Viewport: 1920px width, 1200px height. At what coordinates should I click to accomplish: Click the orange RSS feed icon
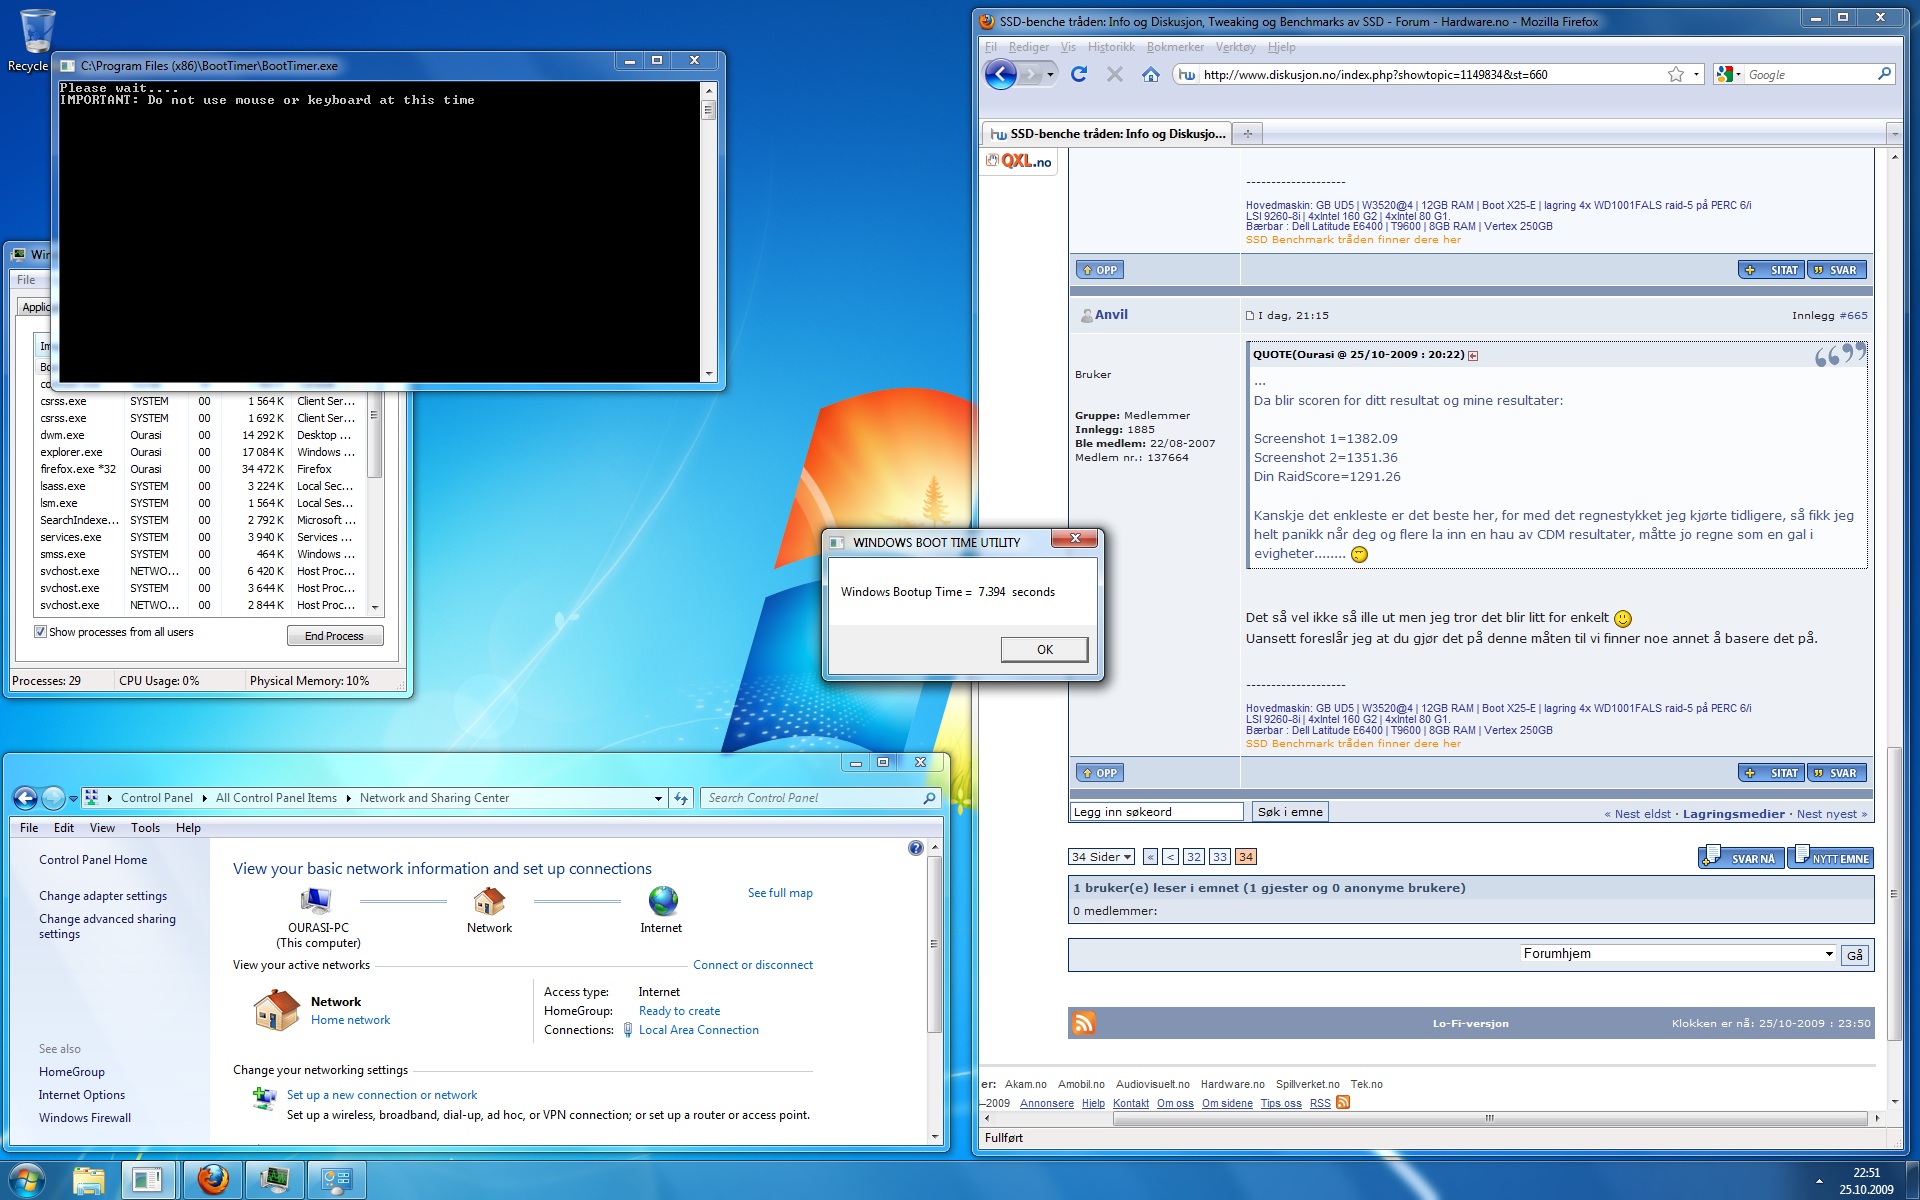(1084, 1022)
